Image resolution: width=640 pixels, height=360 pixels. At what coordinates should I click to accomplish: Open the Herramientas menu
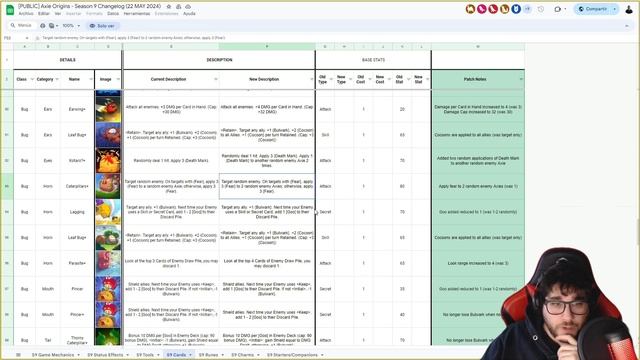[x=137, y=13]
